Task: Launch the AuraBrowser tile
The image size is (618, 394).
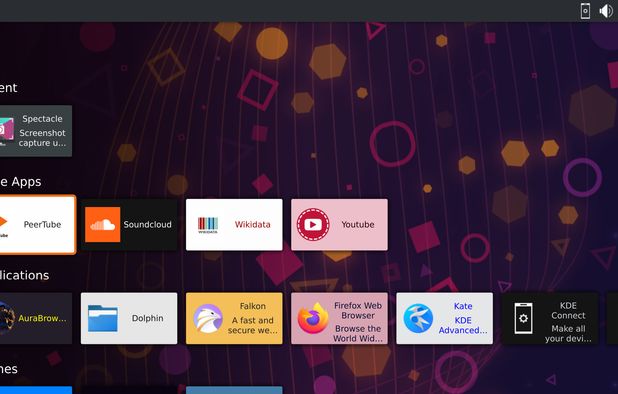Action: point(36,318)
